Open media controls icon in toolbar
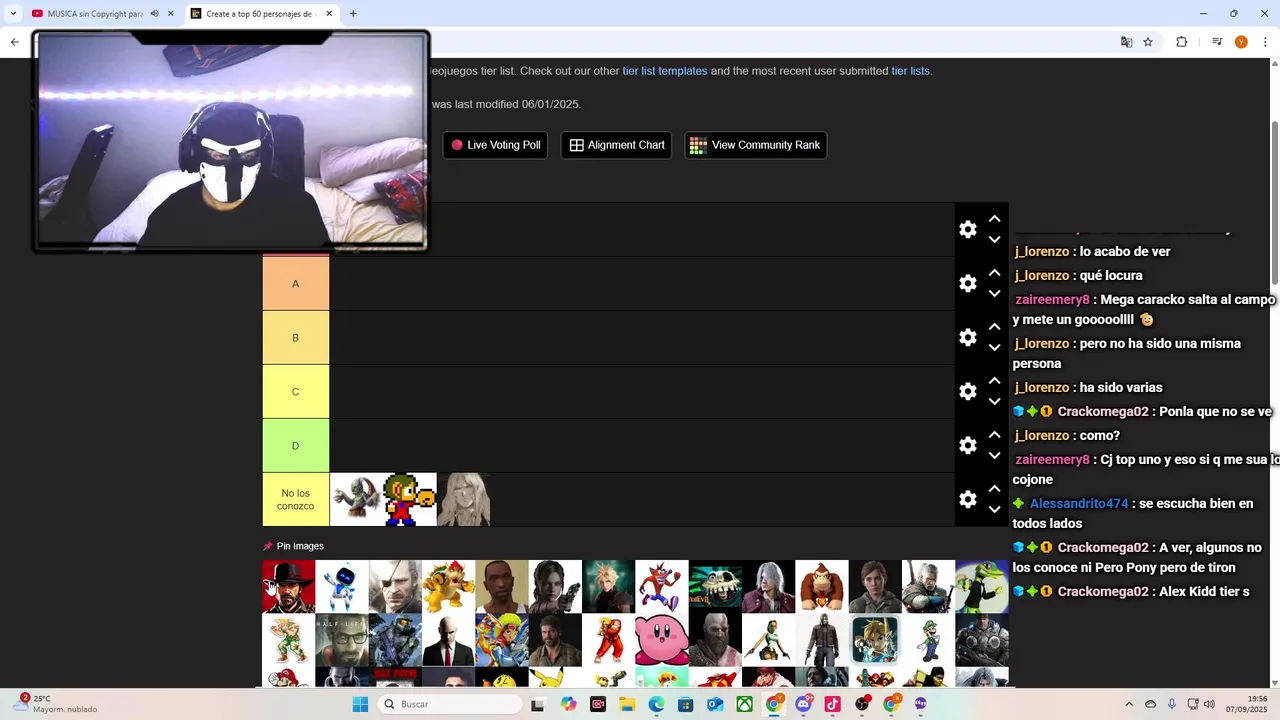The width and height of the screenshot is (1280, 720). click(1217, 42)
